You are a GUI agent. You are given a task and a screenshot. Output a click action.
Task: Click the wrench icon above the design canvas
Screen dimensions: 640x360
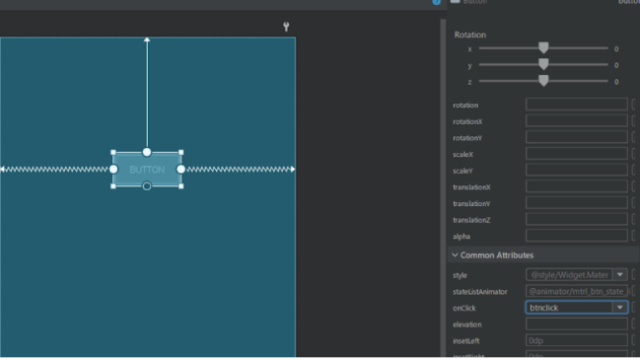pos(286,27)
